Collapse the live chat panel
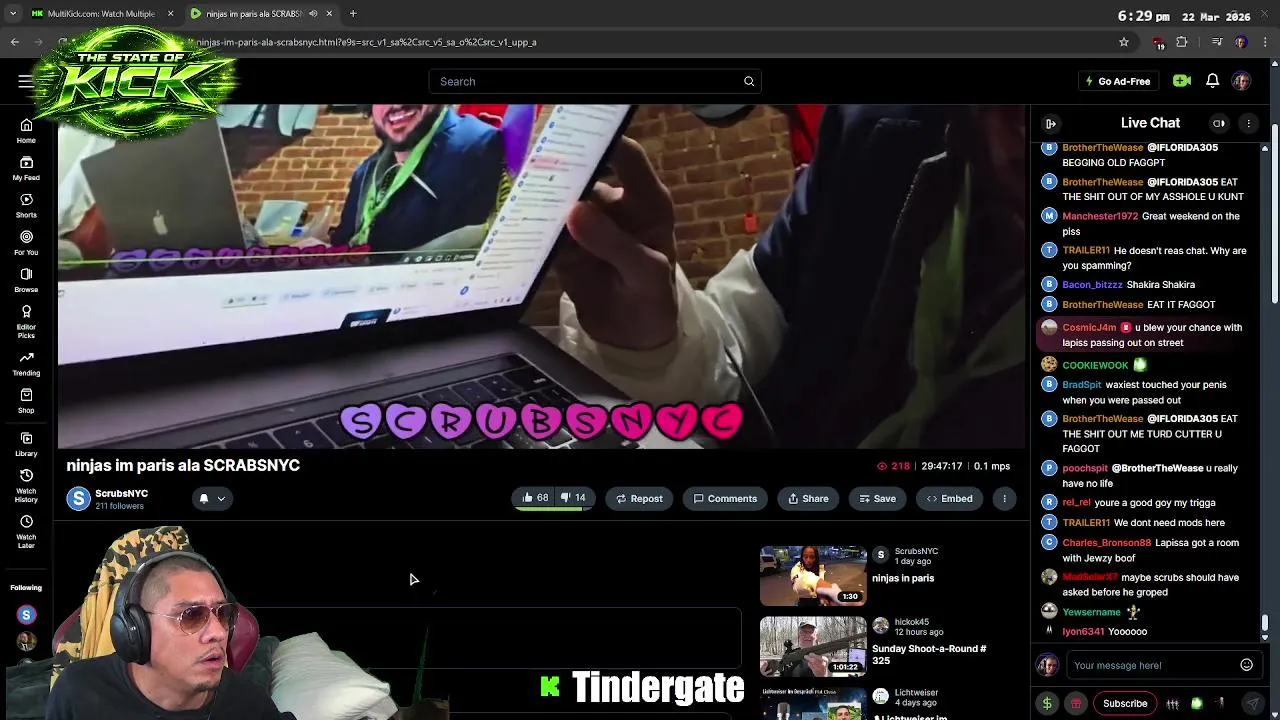 click(x=1050, y=123)
